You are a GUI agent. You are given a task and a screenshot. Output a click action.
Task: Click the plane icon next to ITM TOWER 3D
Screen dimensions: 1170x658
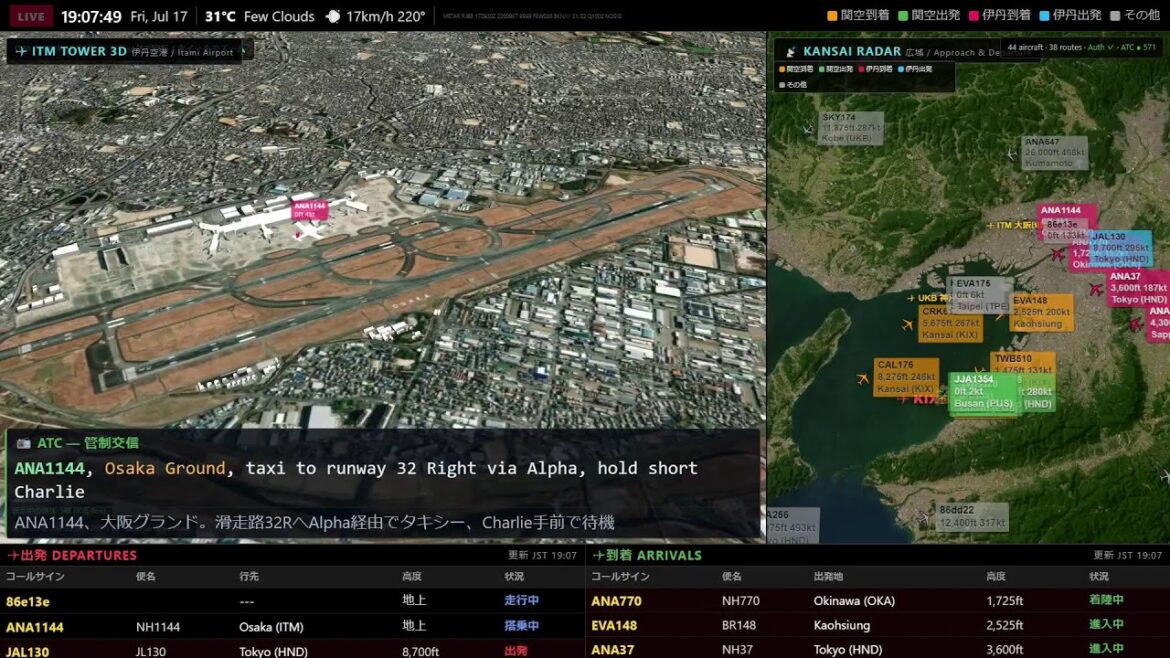(x=21, y=51)
